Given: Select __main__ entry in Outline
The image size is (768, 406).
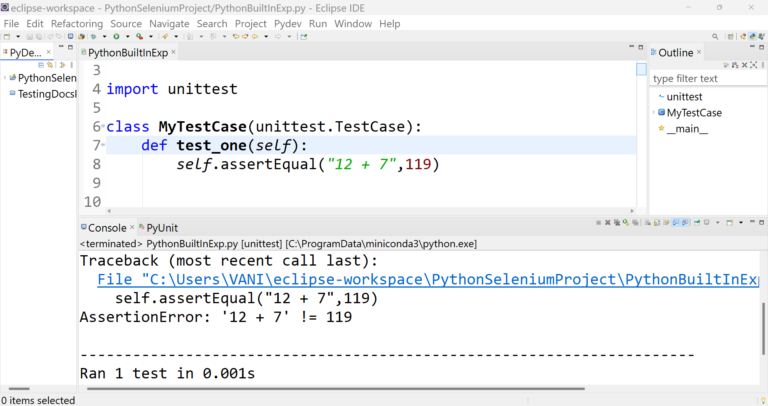Looking at the screenshot, I should 683,129.
